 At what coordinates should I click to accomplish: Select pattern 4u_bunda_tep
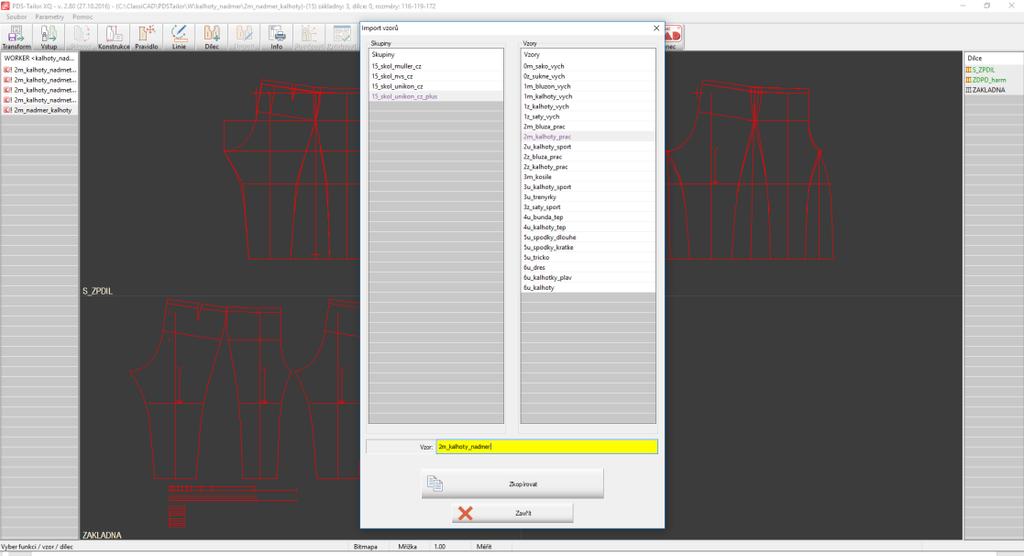click(588, 217)
